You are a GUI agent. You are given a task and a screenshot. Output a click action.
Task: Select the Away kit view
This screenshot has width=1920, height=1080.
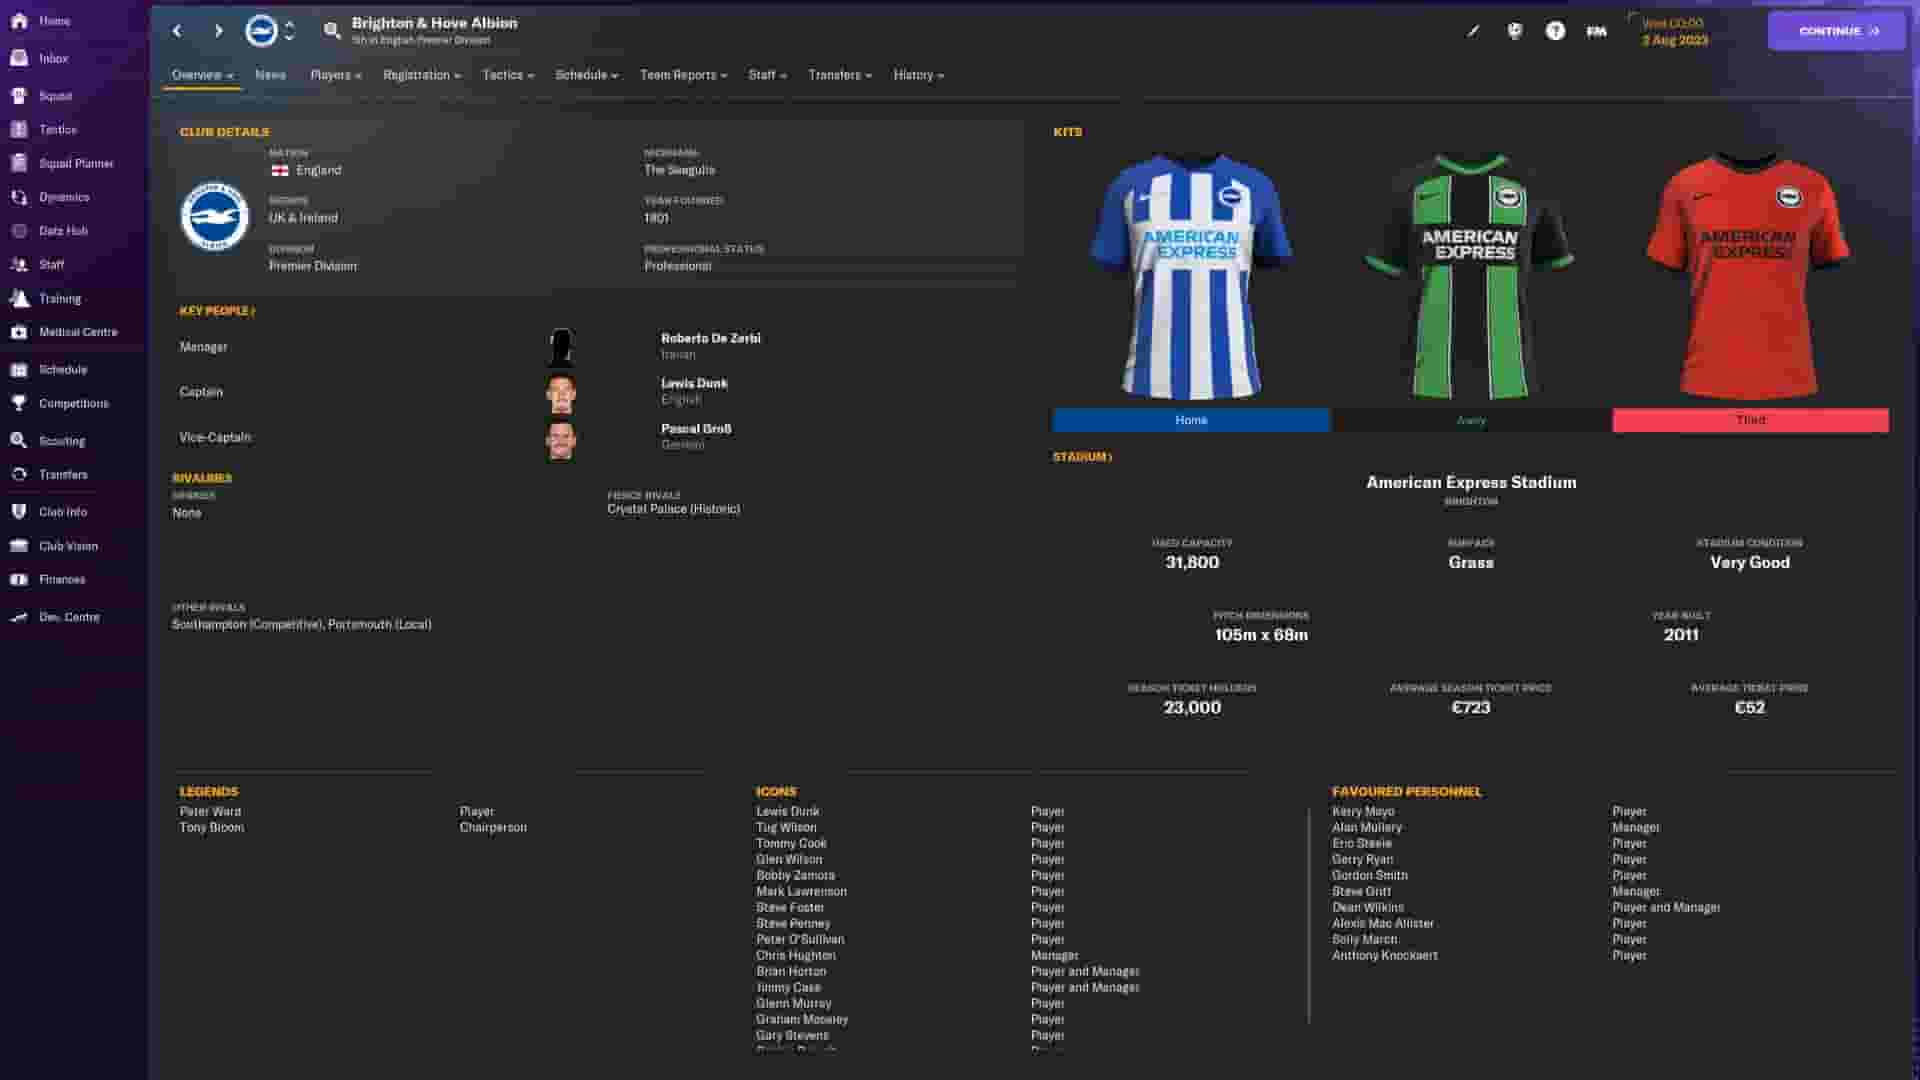[1471, 420]
